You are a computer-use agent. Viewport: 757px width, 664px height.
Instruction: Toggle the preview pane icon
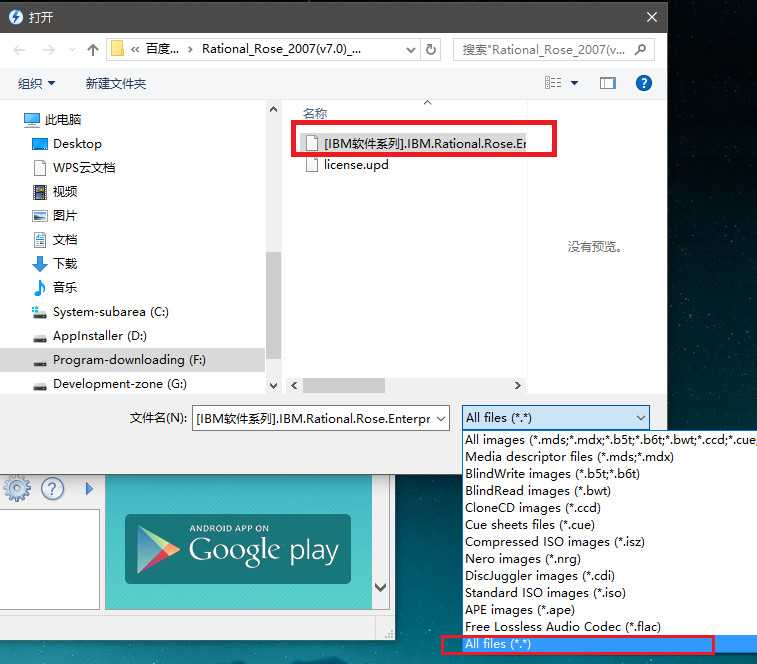(x=608, y=83)
